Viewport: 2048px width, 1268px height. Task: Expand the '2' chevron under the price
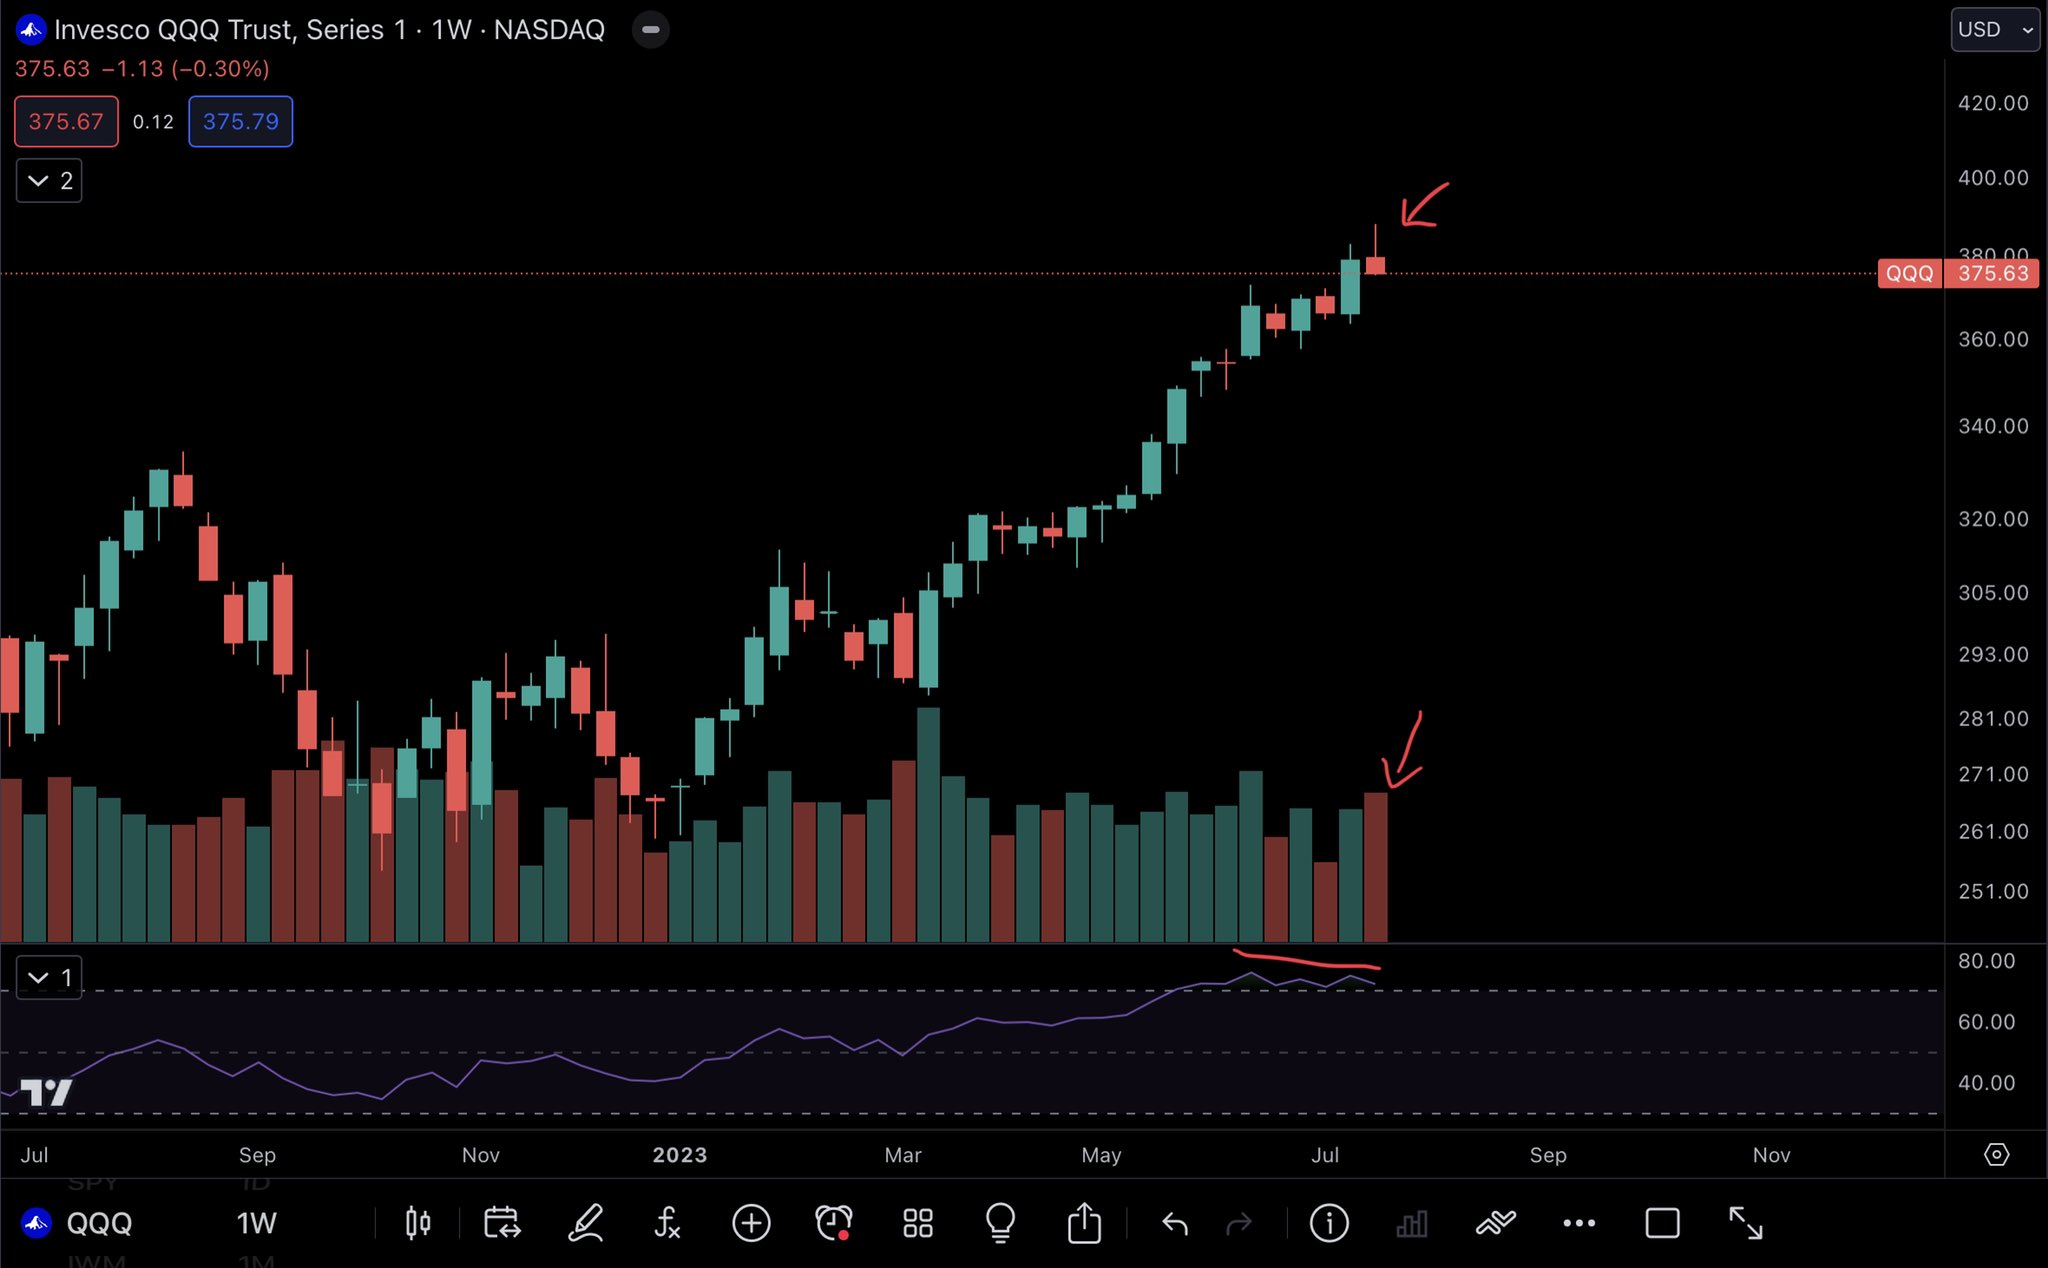48,181
